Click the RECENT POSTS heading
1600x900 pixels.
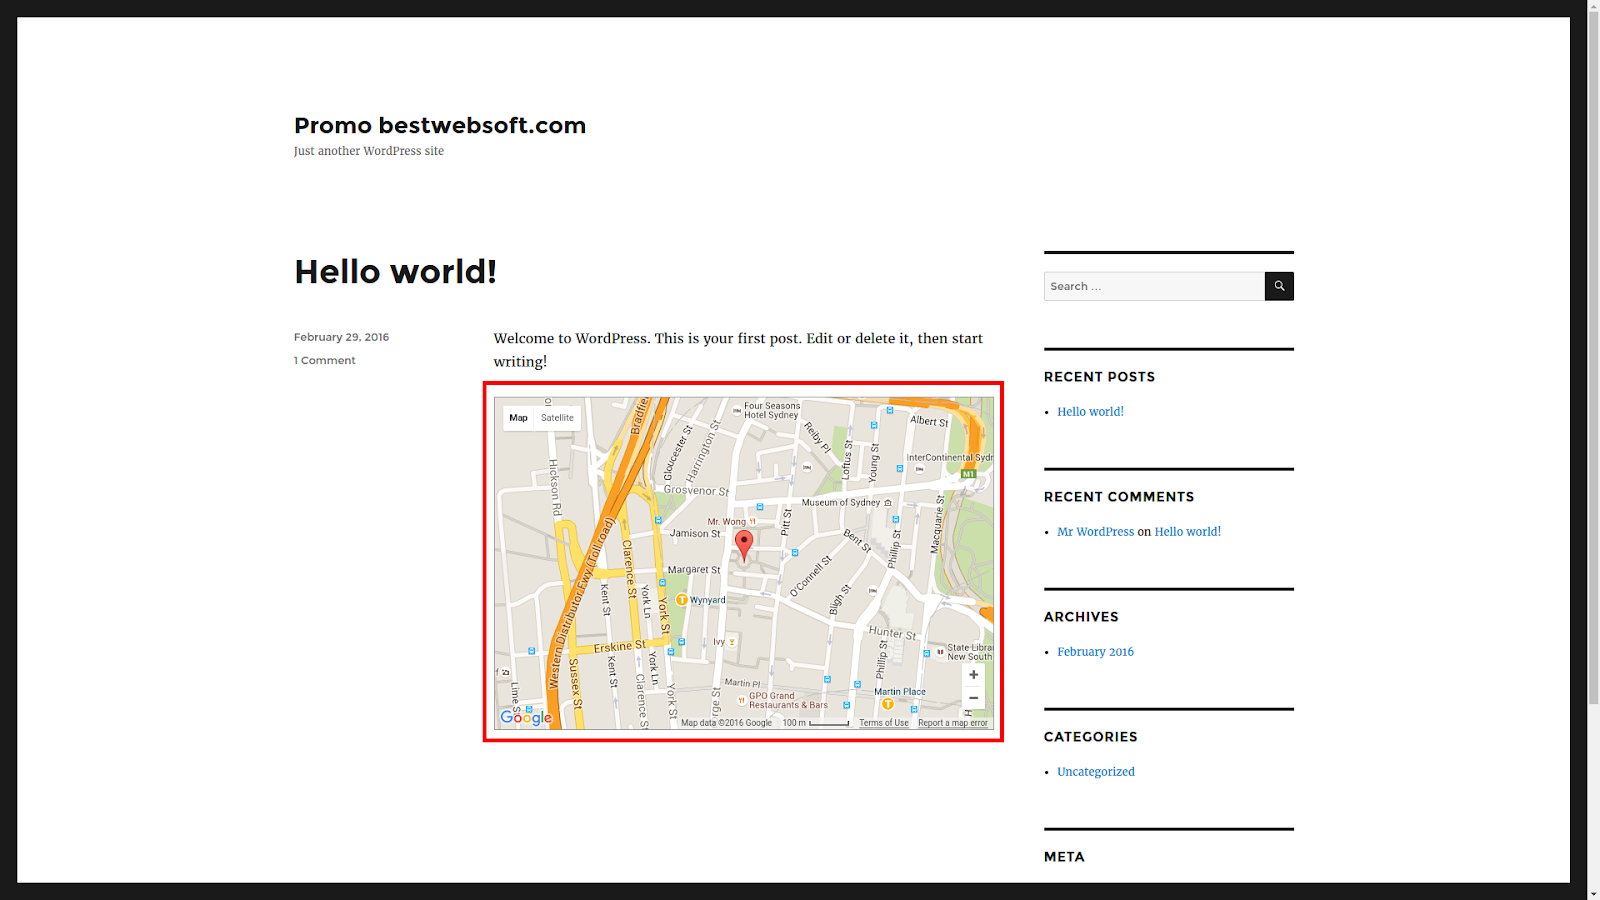1099,377
